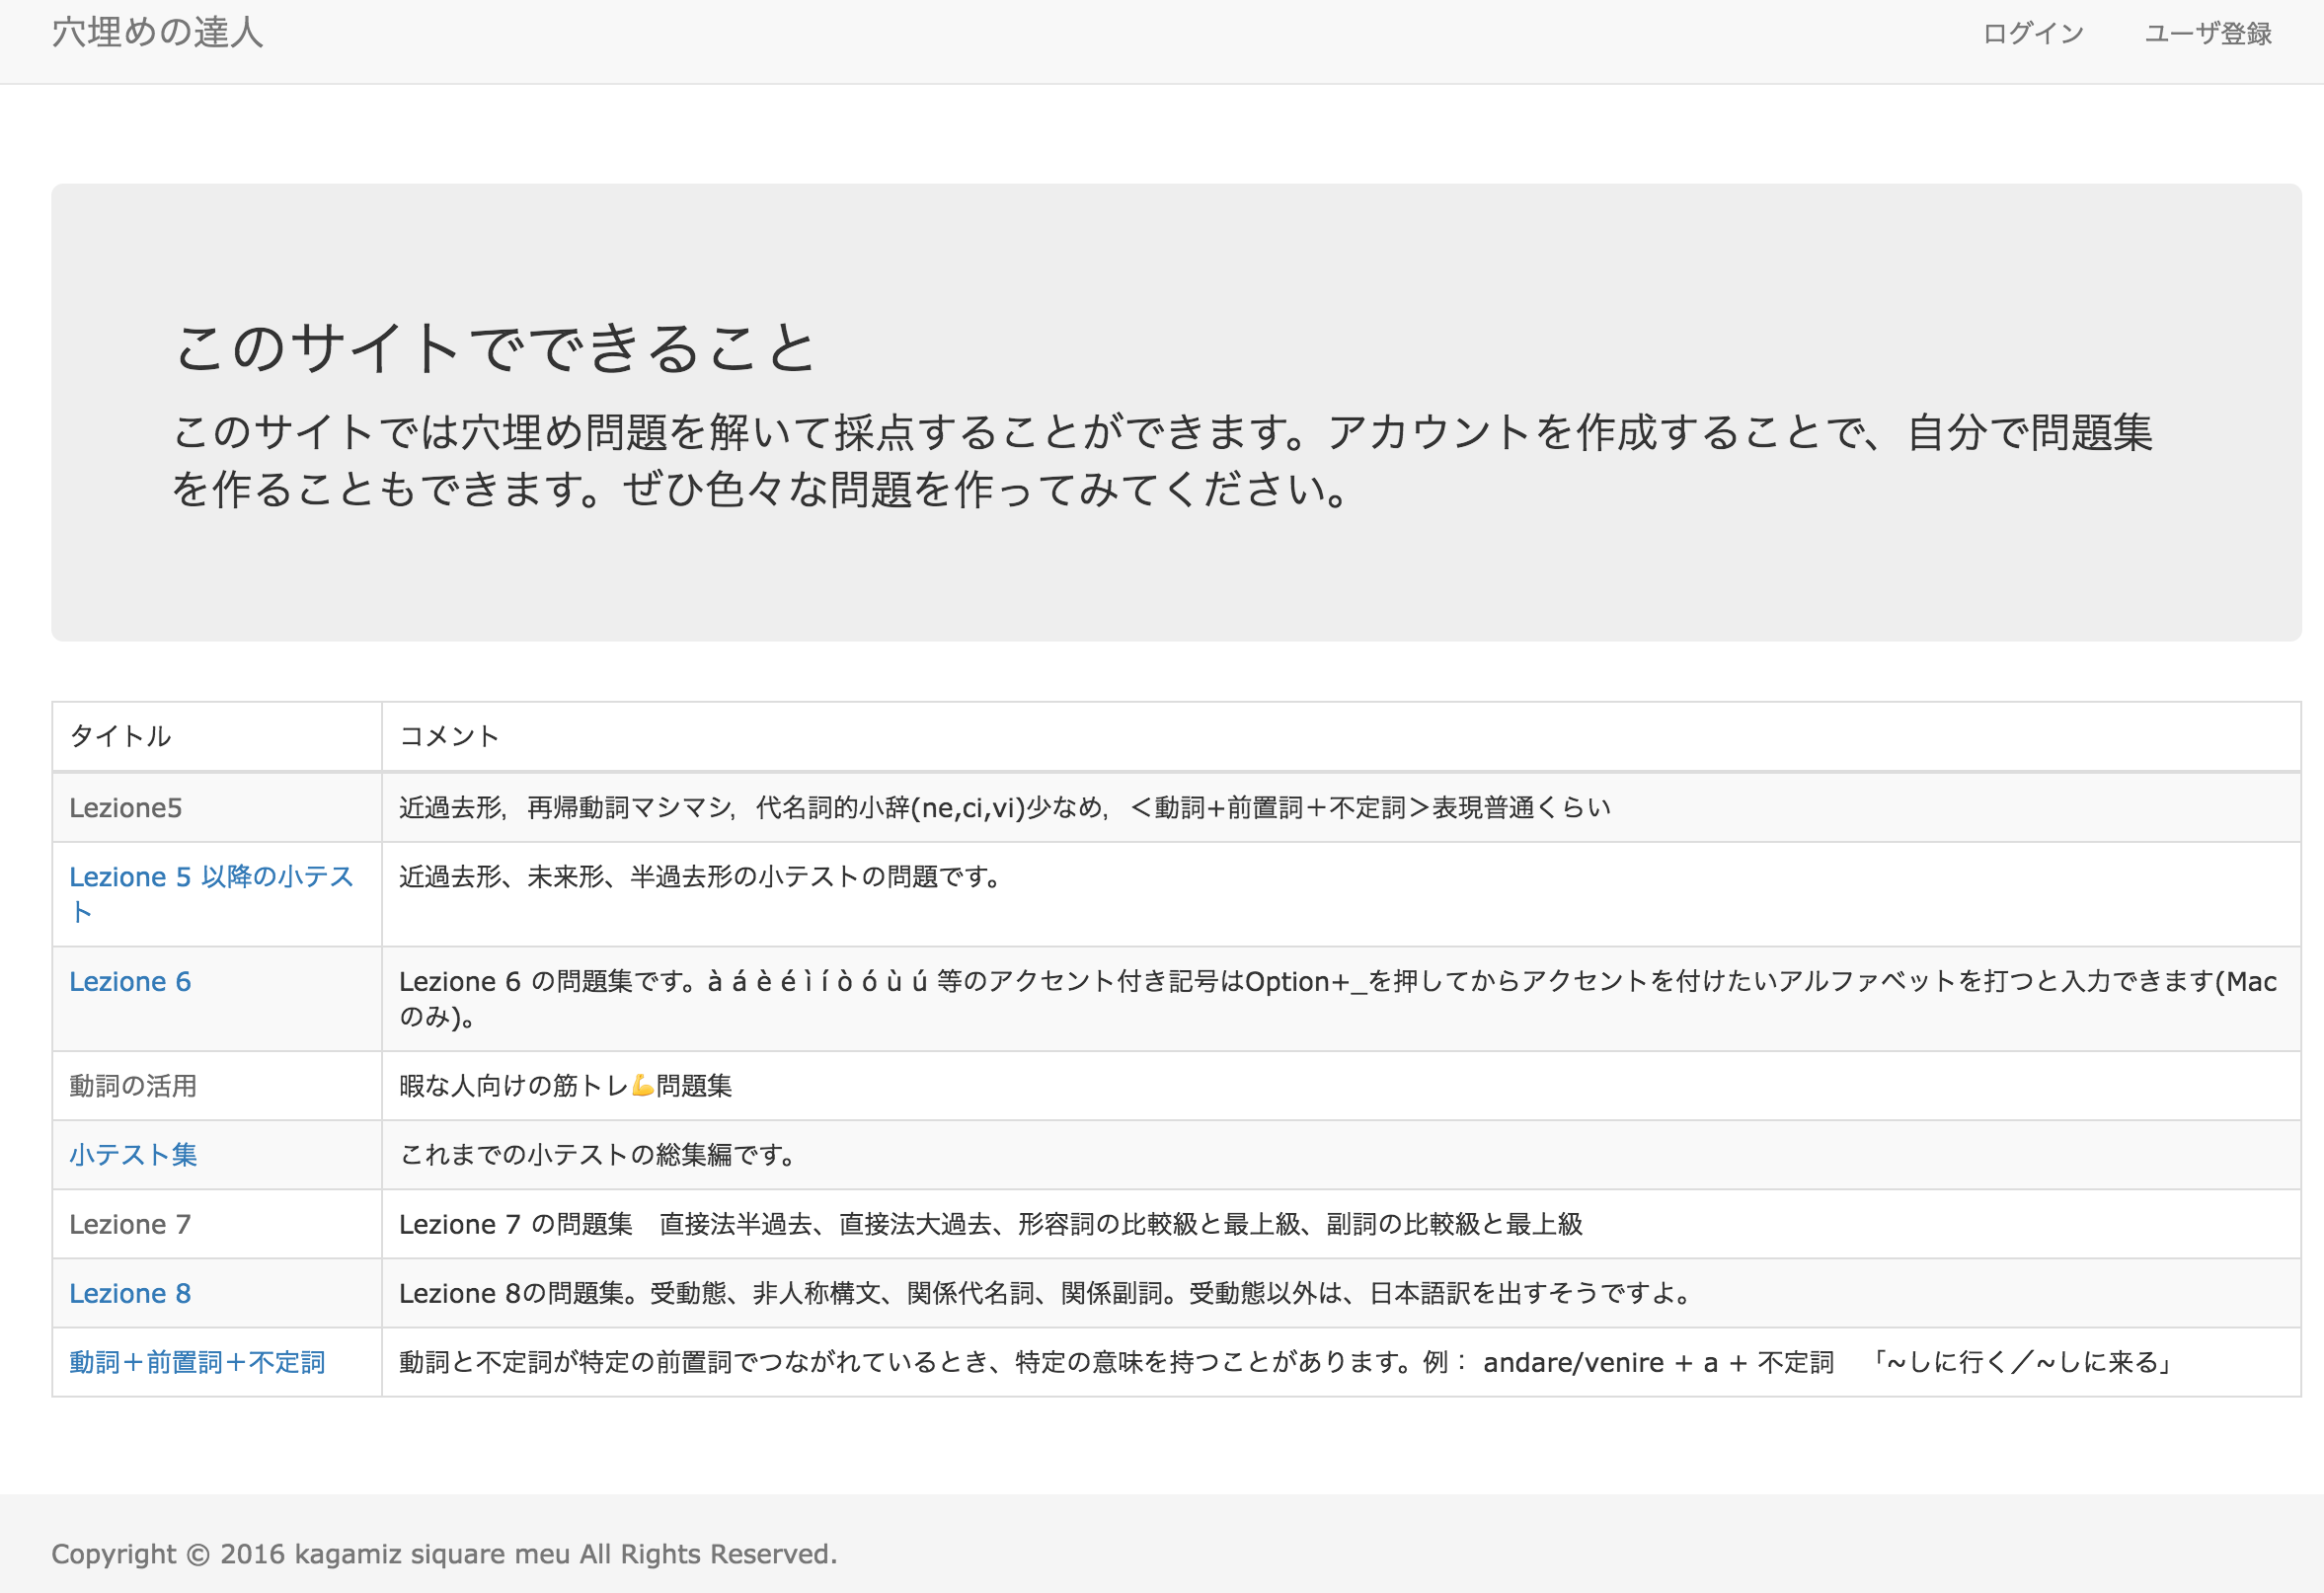The width and height of the screenshot is (2324, 1593).
Task: Select the 動詞の活用 table row
Action: (x=133, y=1086)
